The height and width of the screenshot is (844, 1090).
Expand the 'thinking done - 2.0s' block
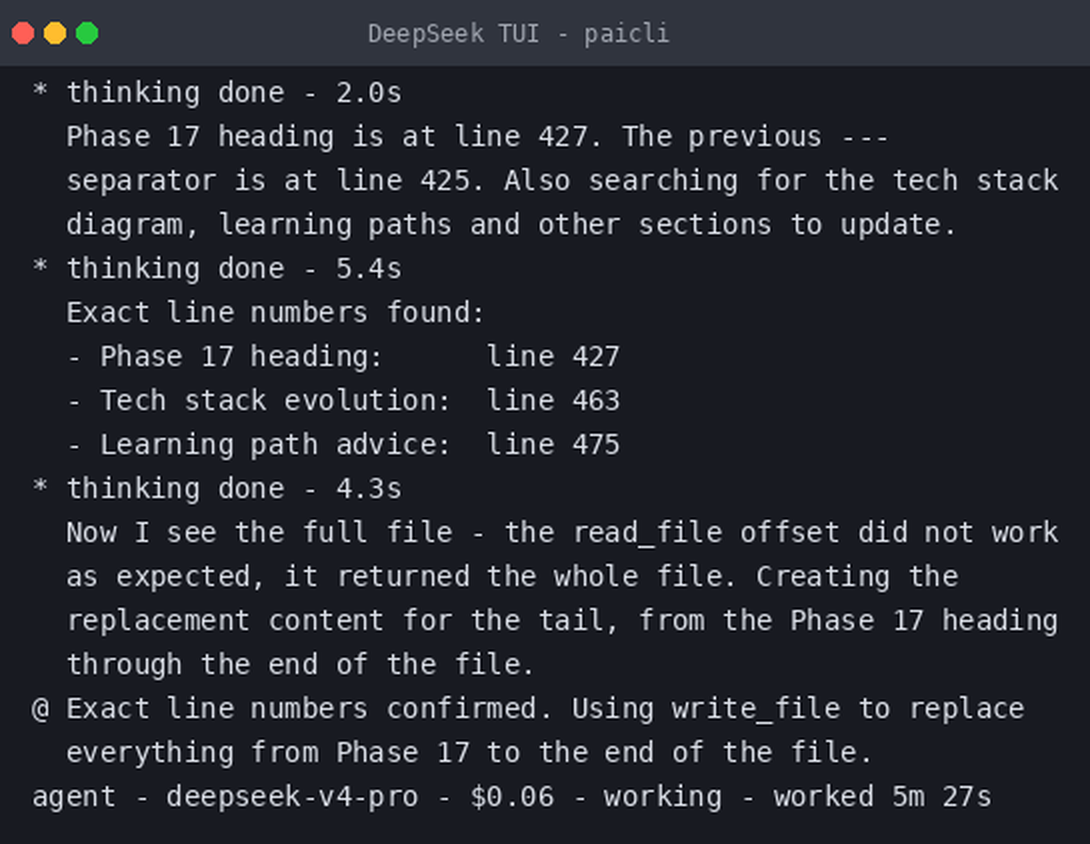pyautogui.click(x=234, y=92)
